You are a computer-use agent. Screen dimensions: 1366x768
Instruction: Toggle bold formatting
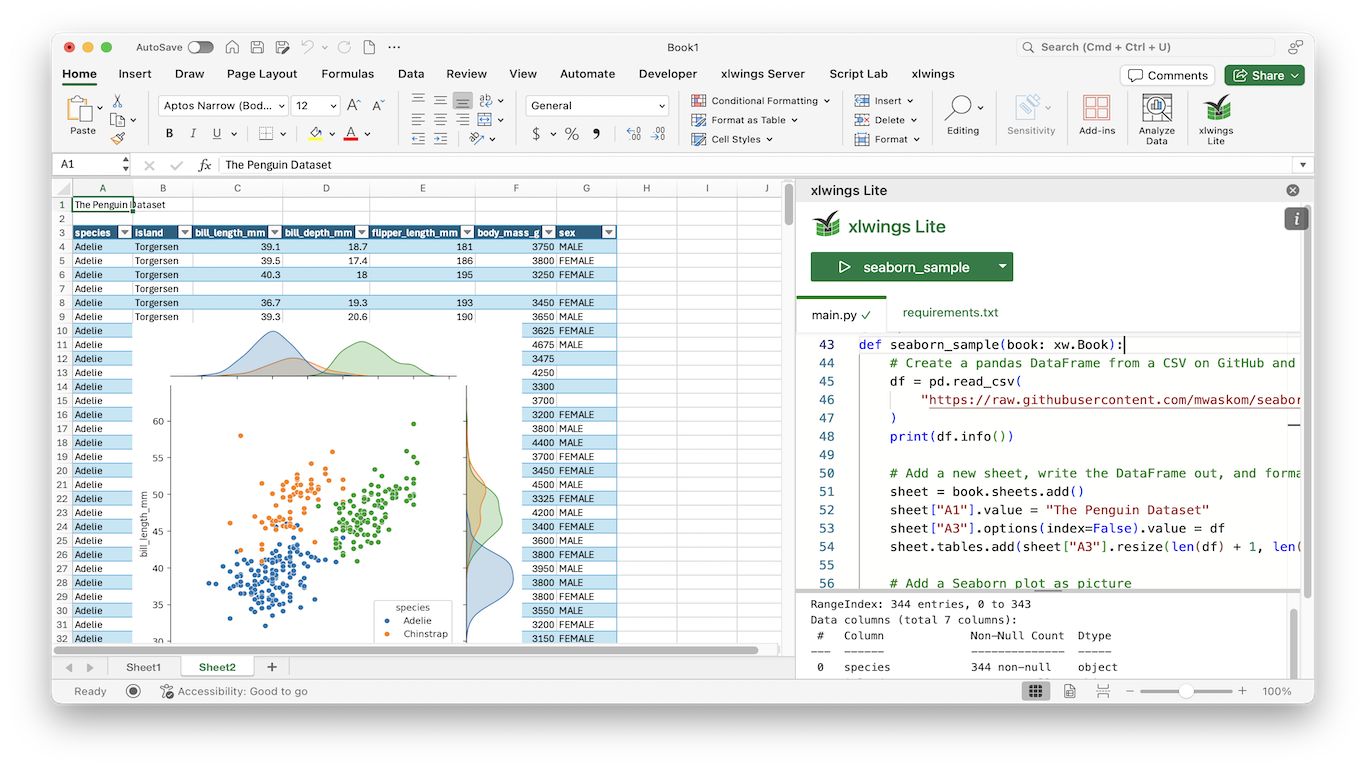(x=169, y=134)
